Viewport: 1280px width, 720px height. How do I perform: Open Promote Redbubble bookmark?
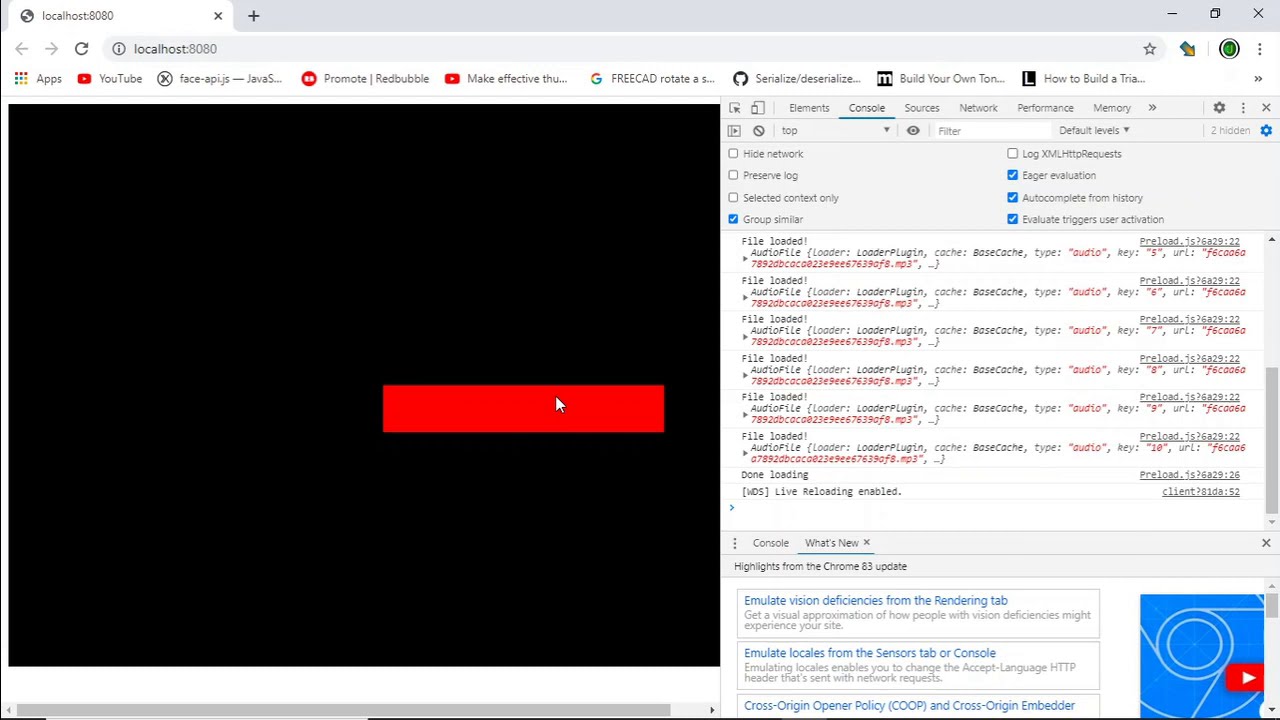point(366,79)
